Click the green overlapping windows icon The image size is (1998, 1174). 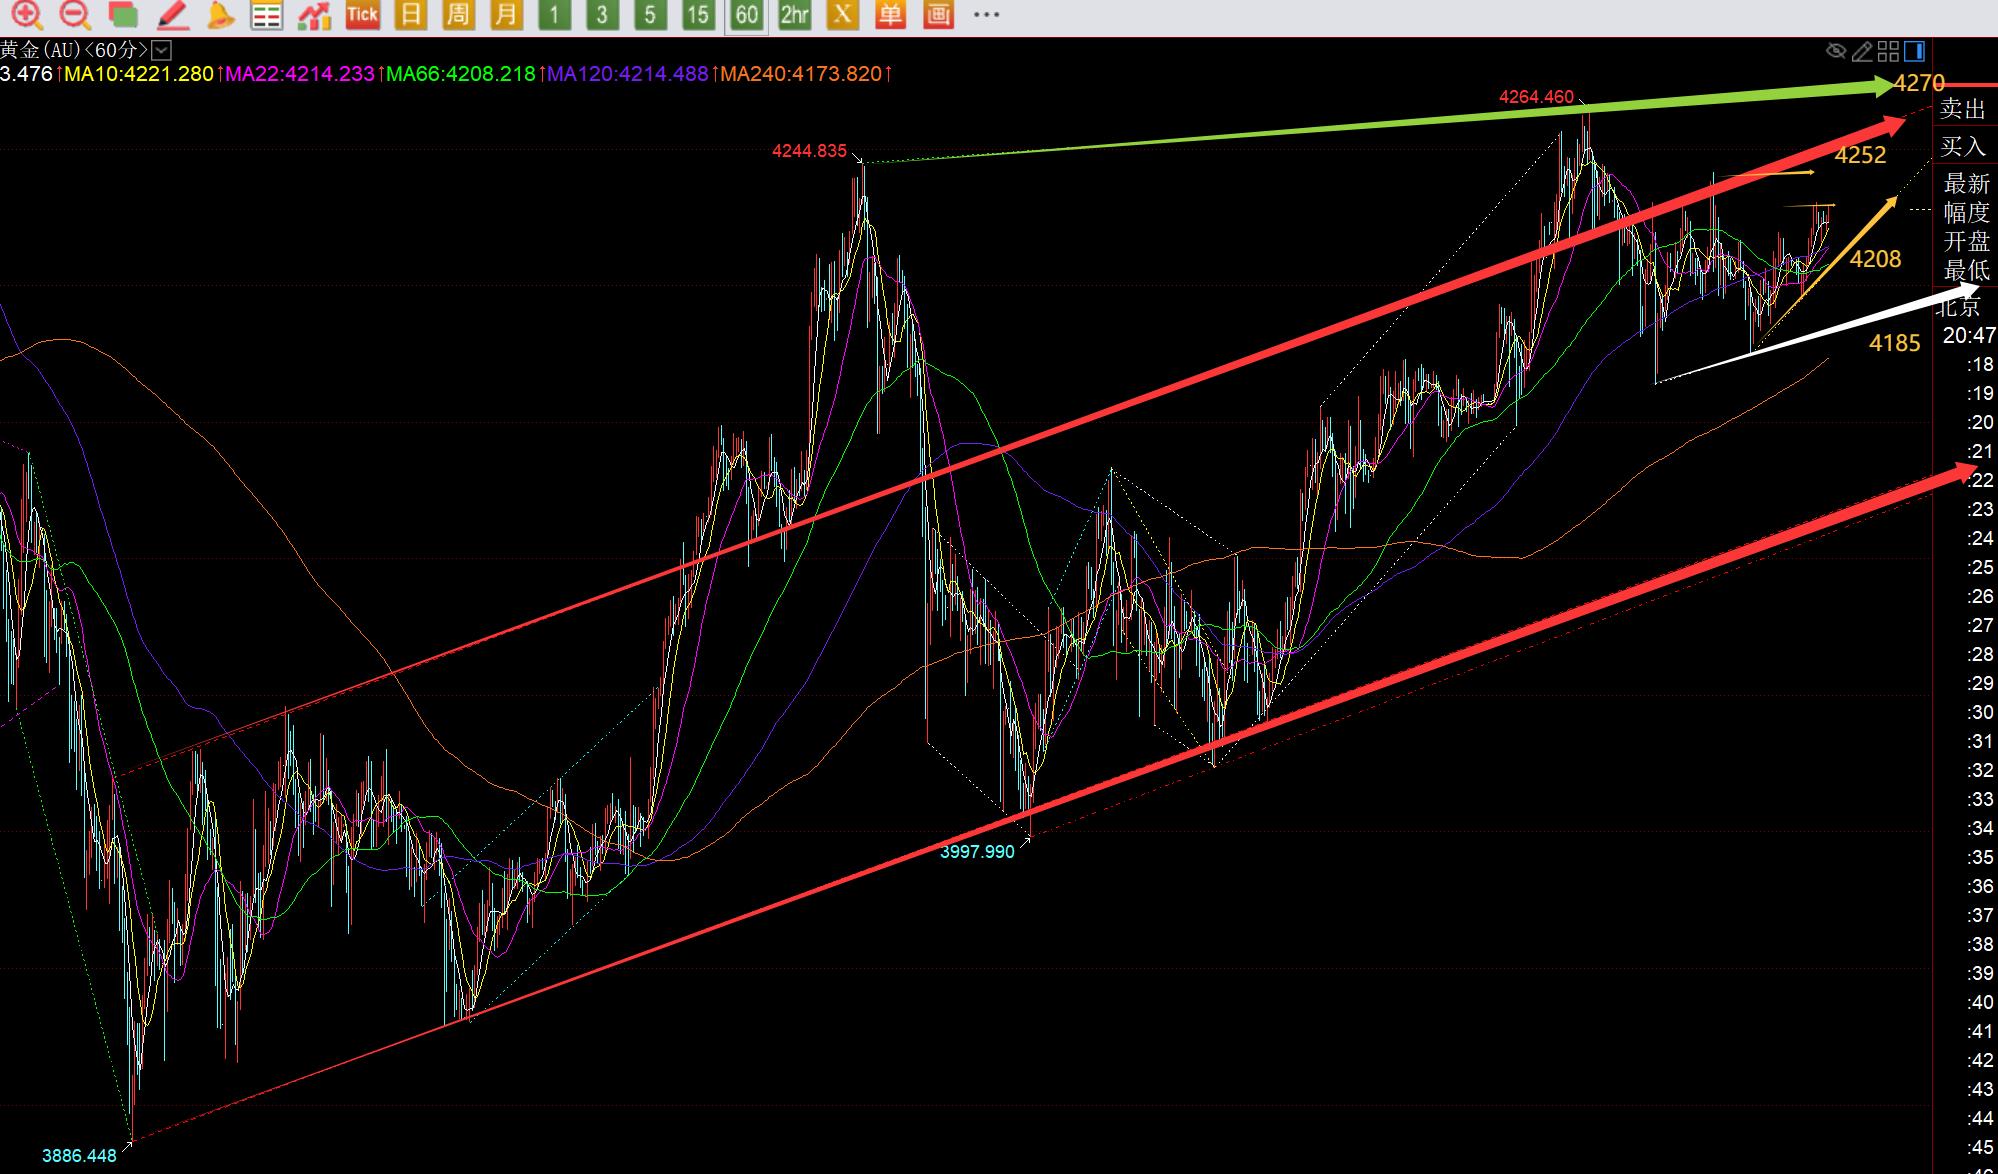pyautogui.click(x=123, y=14)
